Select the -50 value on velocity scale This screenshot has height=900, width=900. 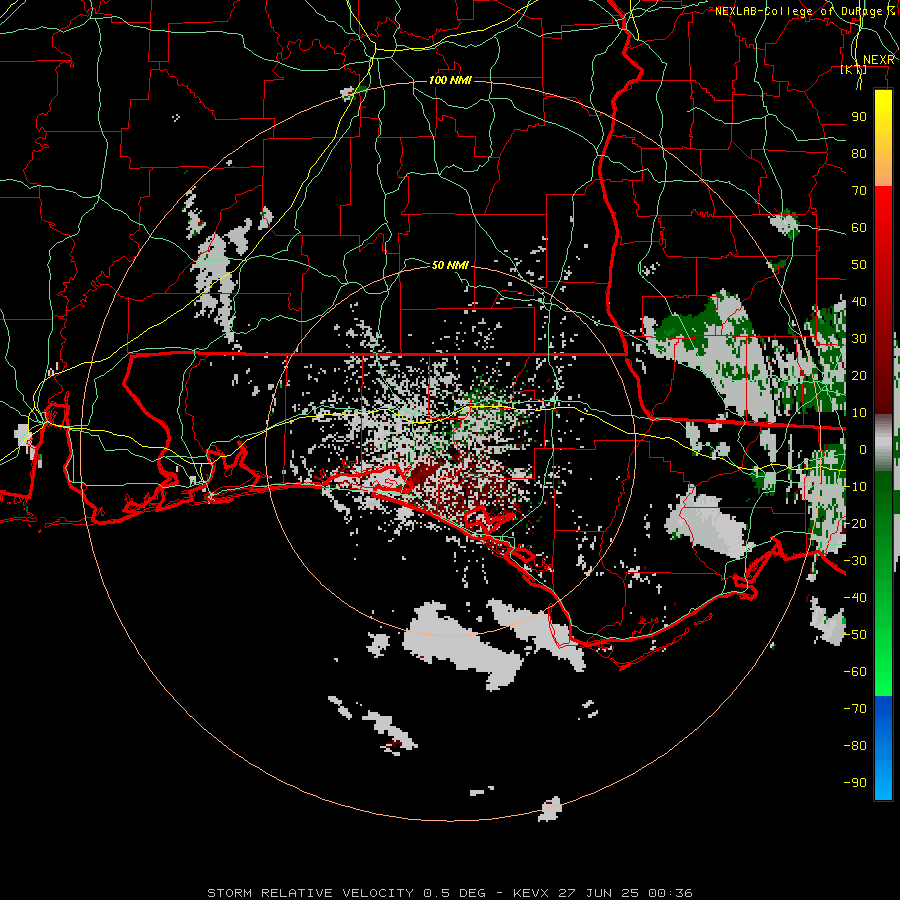point(855,635)
